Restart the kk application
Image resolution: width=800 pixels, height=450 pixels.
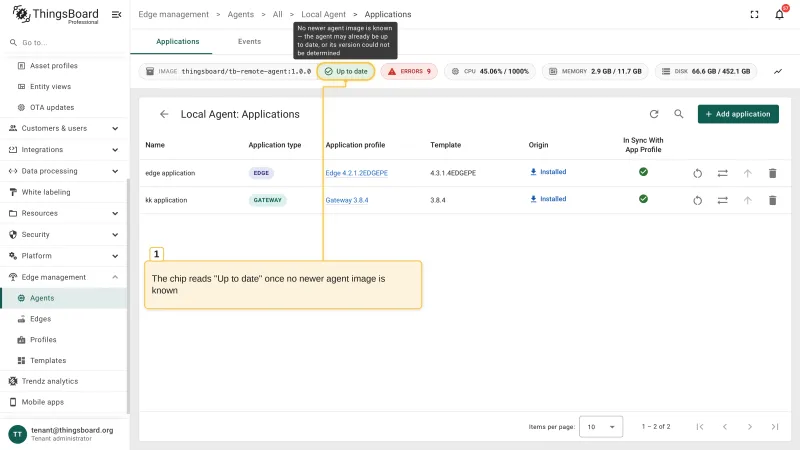[697, 201]
